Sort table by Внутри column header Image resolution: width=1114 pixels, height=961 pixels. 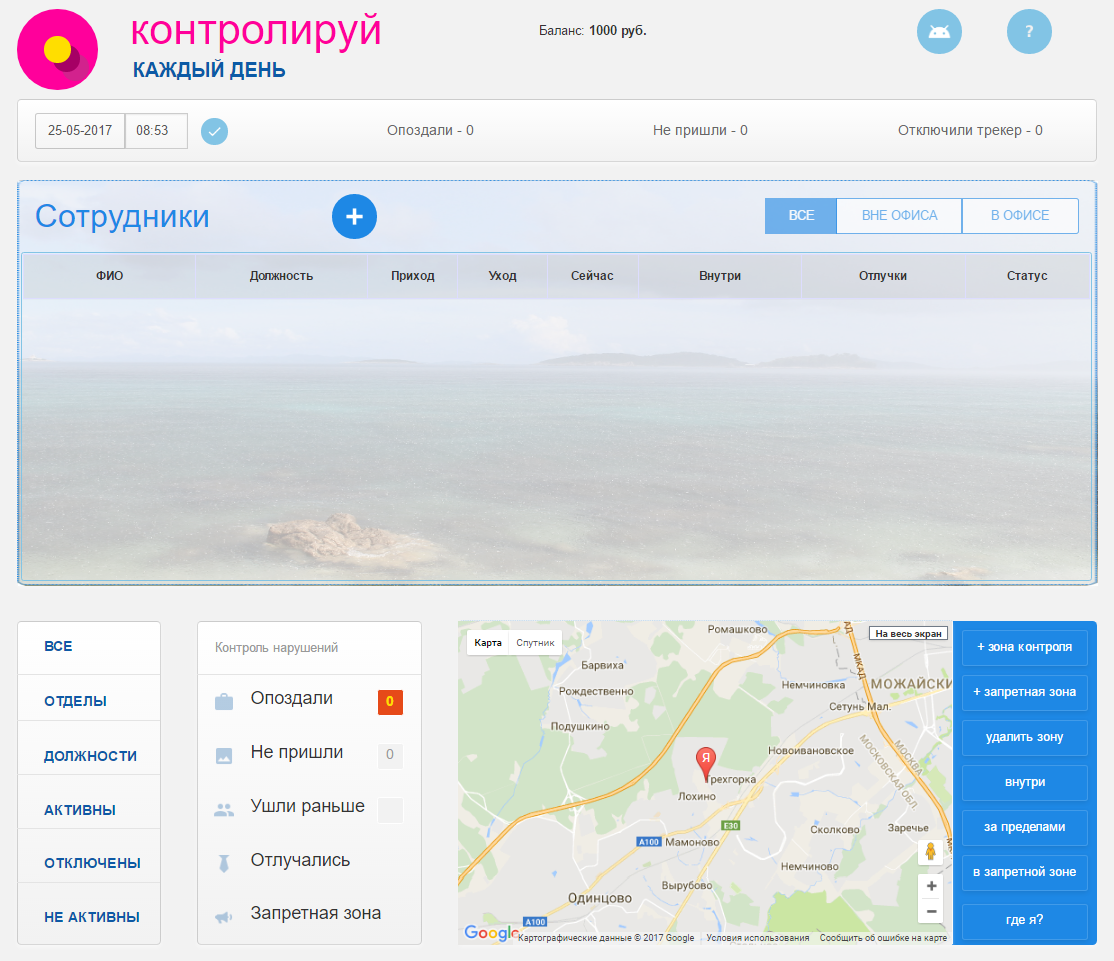click(720, 276)
